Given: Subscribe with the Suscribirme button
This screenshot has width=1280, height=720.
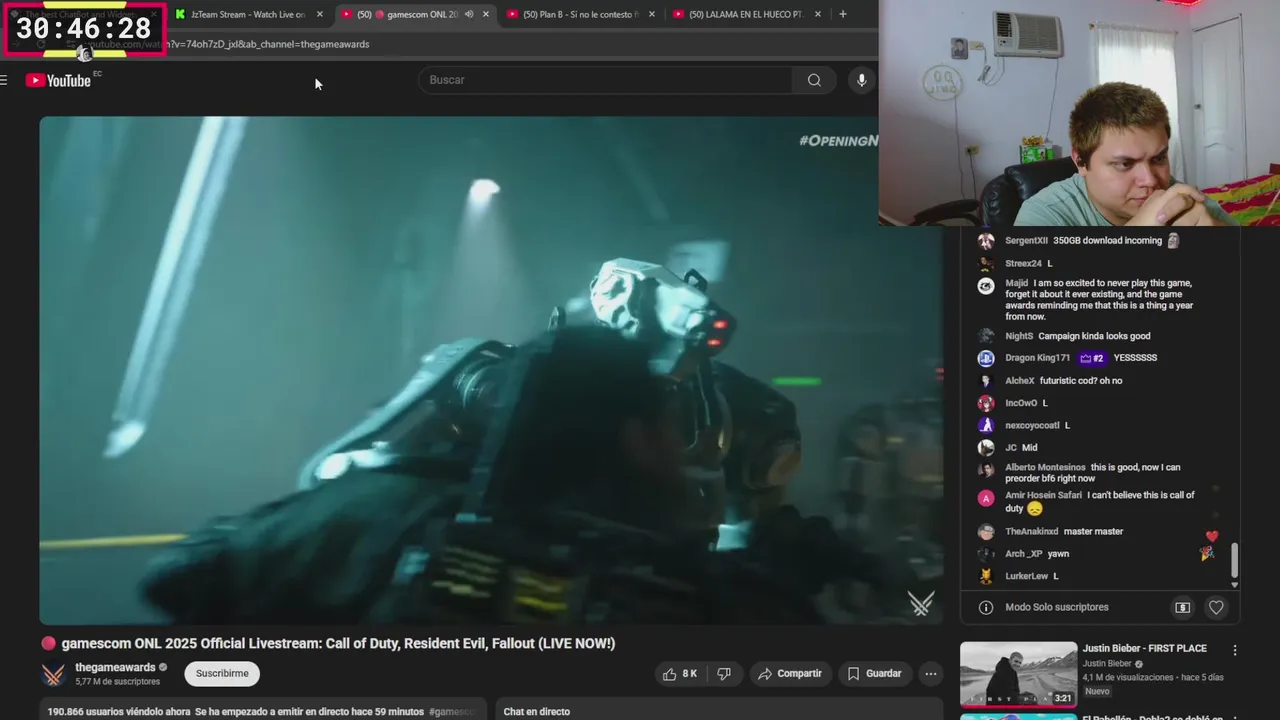Looking at the screenshot, I should [222, 674].
